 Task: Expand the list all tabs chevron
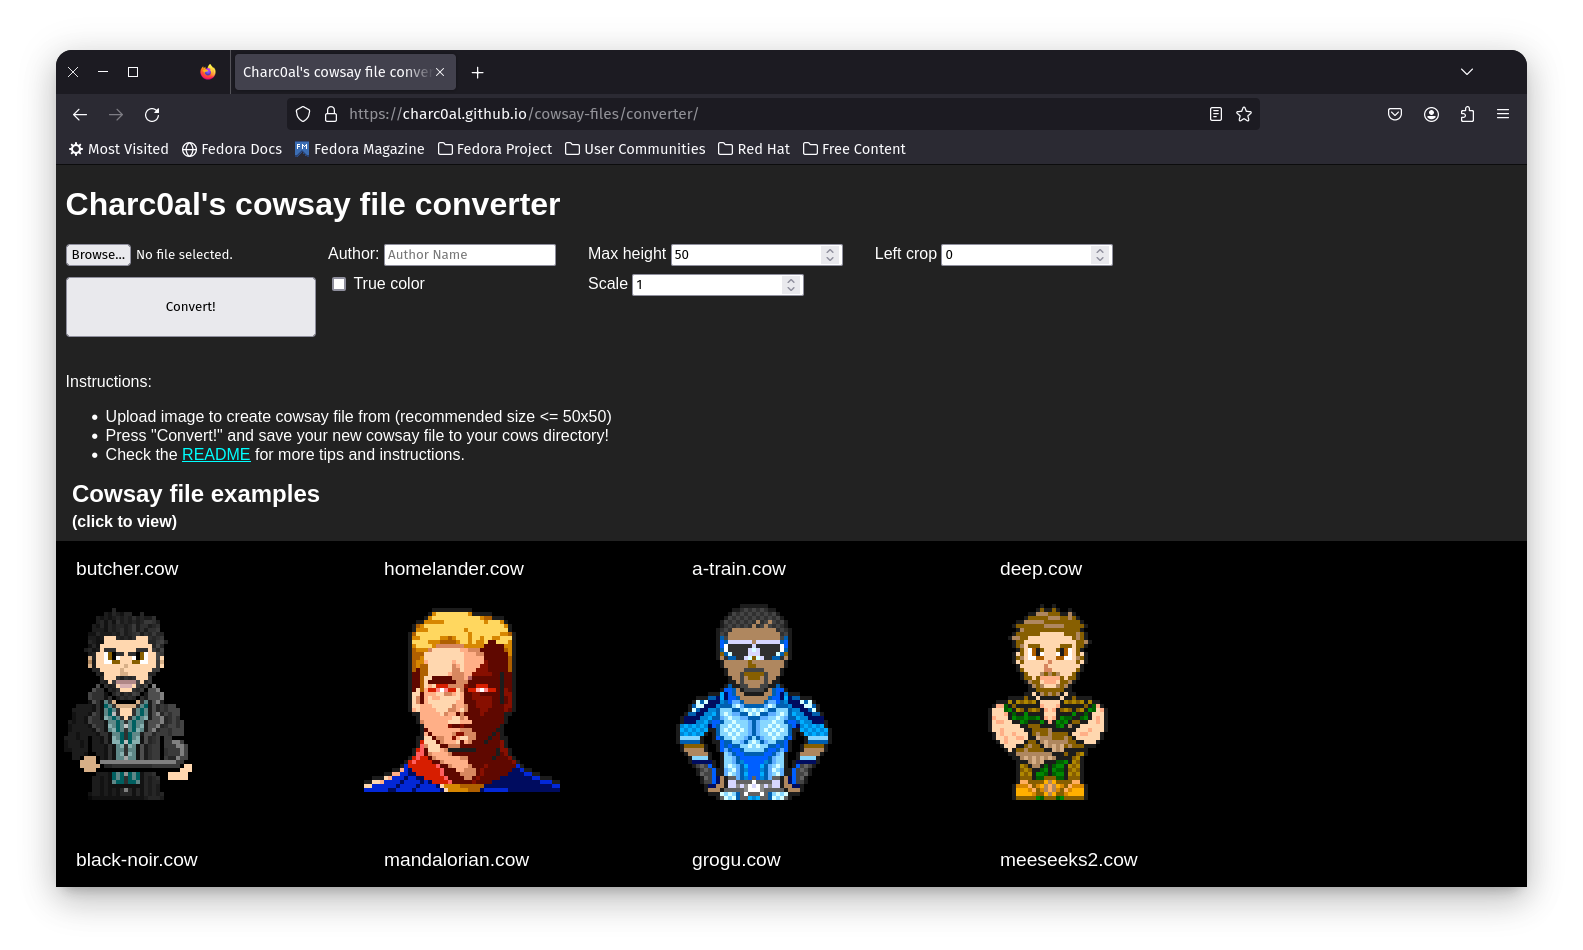pyautogui.click(x=1466, y=72)
